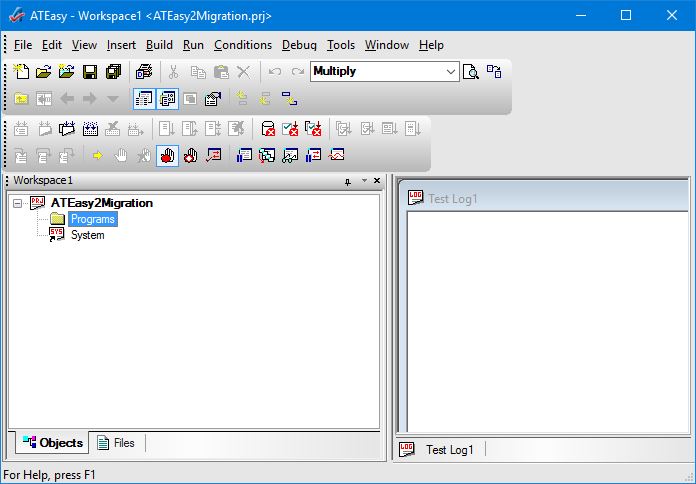Open the Run menu

(x=193, y=45)
